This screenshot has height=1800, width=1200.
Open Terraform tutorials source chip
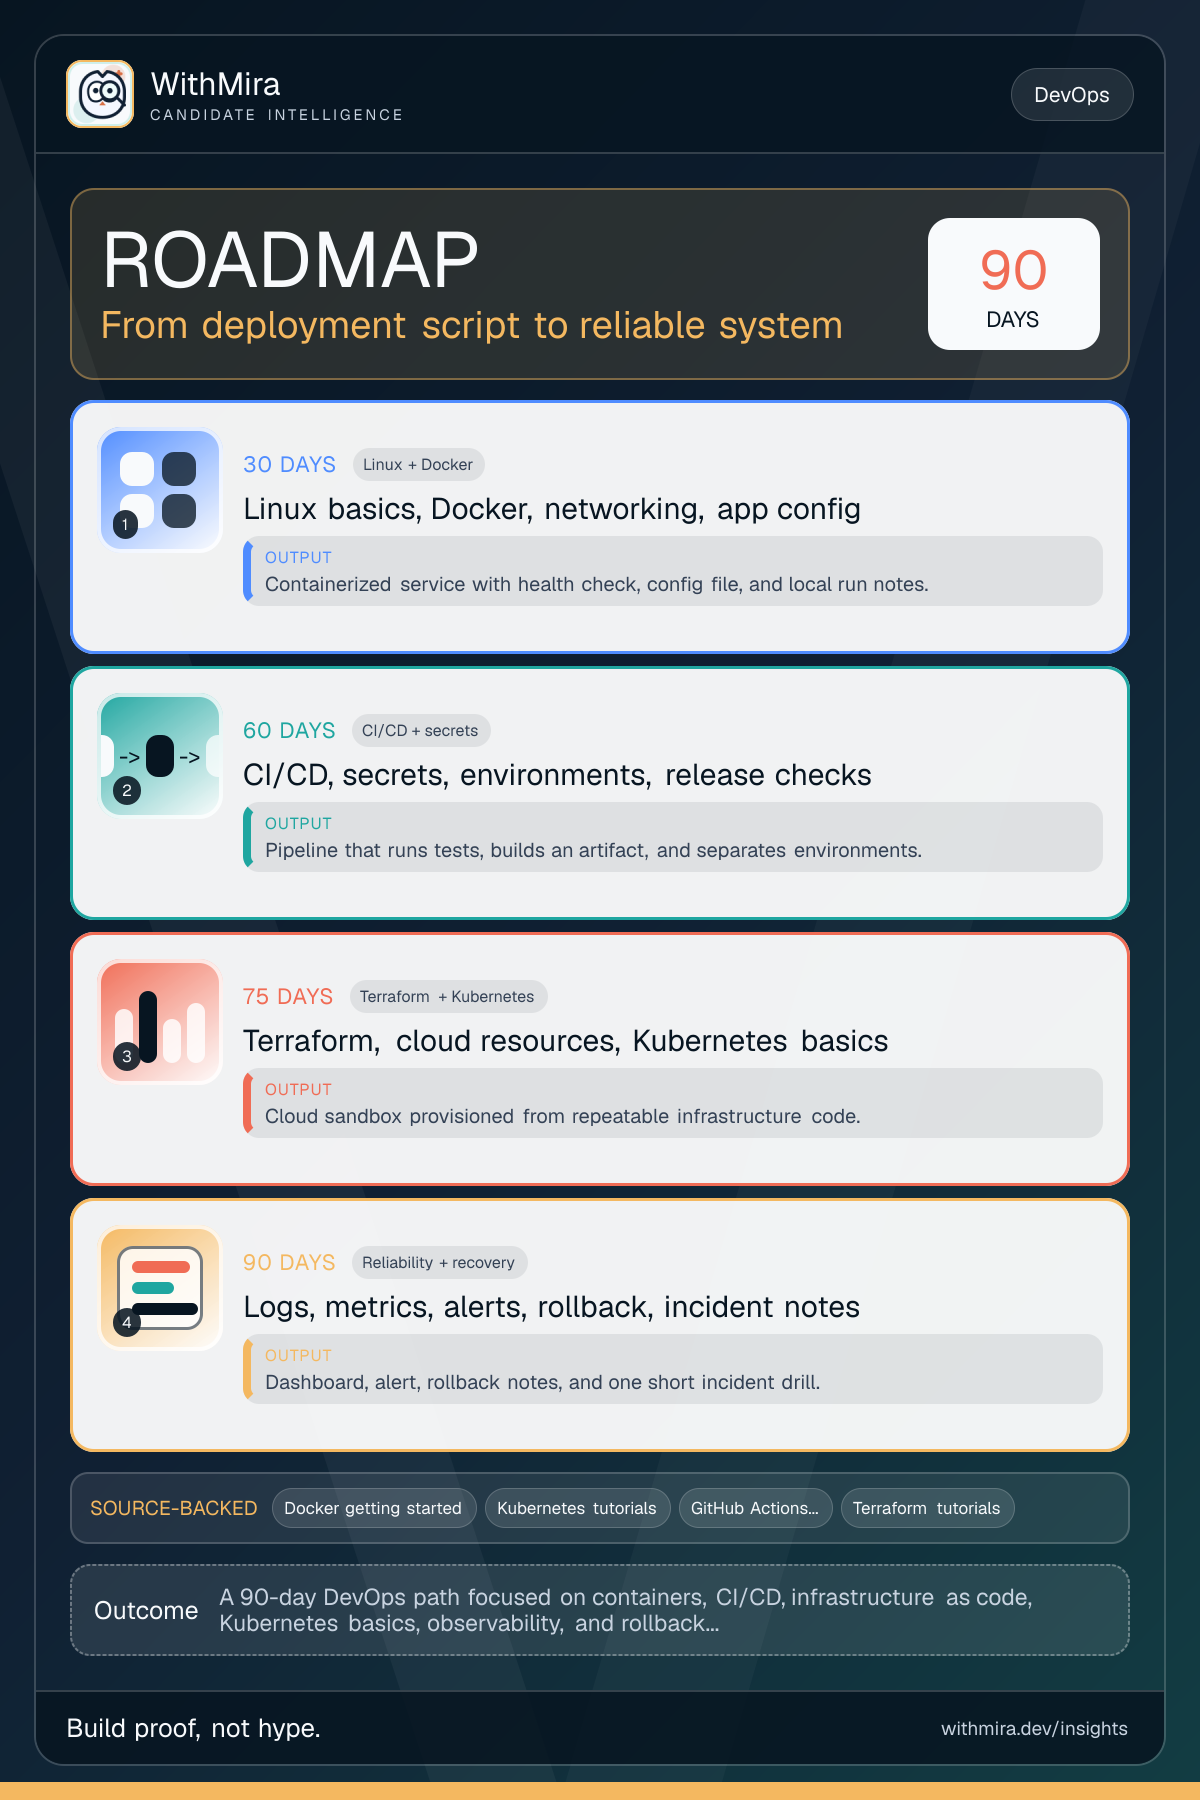click(x=927, y=1508)
